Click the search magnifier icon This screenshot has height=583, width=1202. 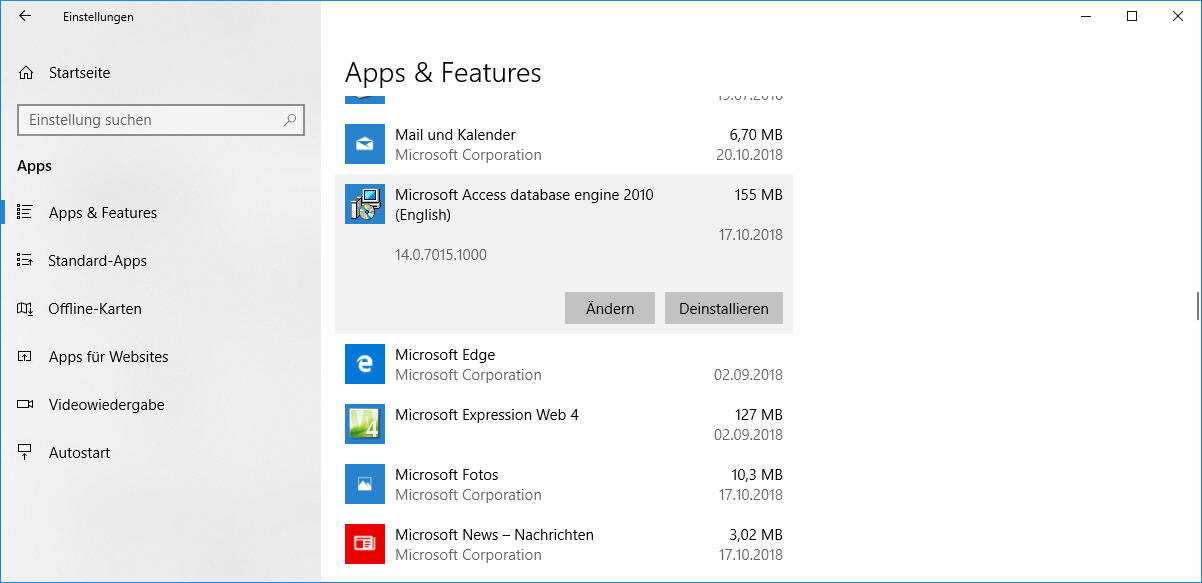point(290,120)
